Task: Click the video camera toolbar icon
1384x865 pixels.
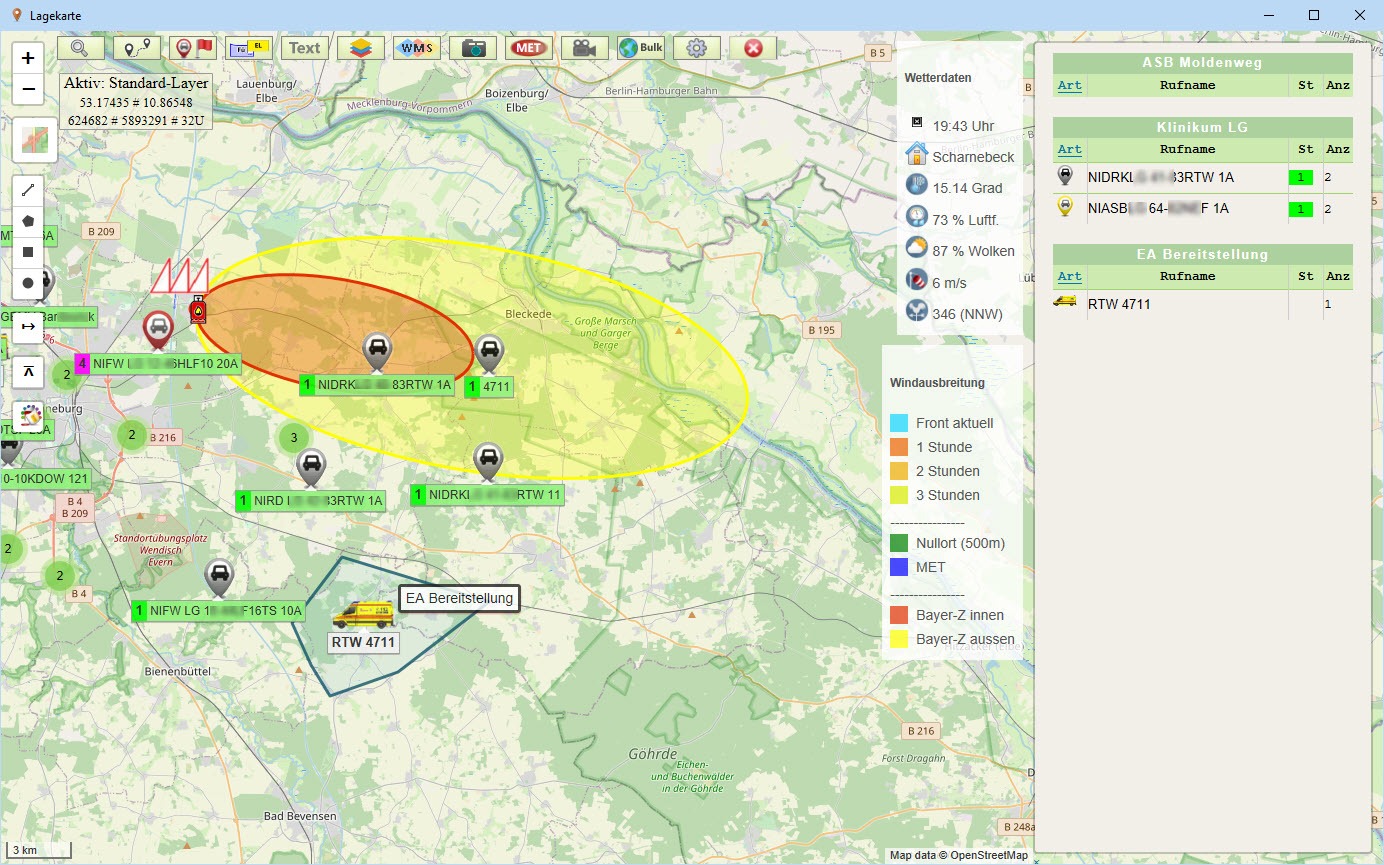Action: tap(585, 48)
